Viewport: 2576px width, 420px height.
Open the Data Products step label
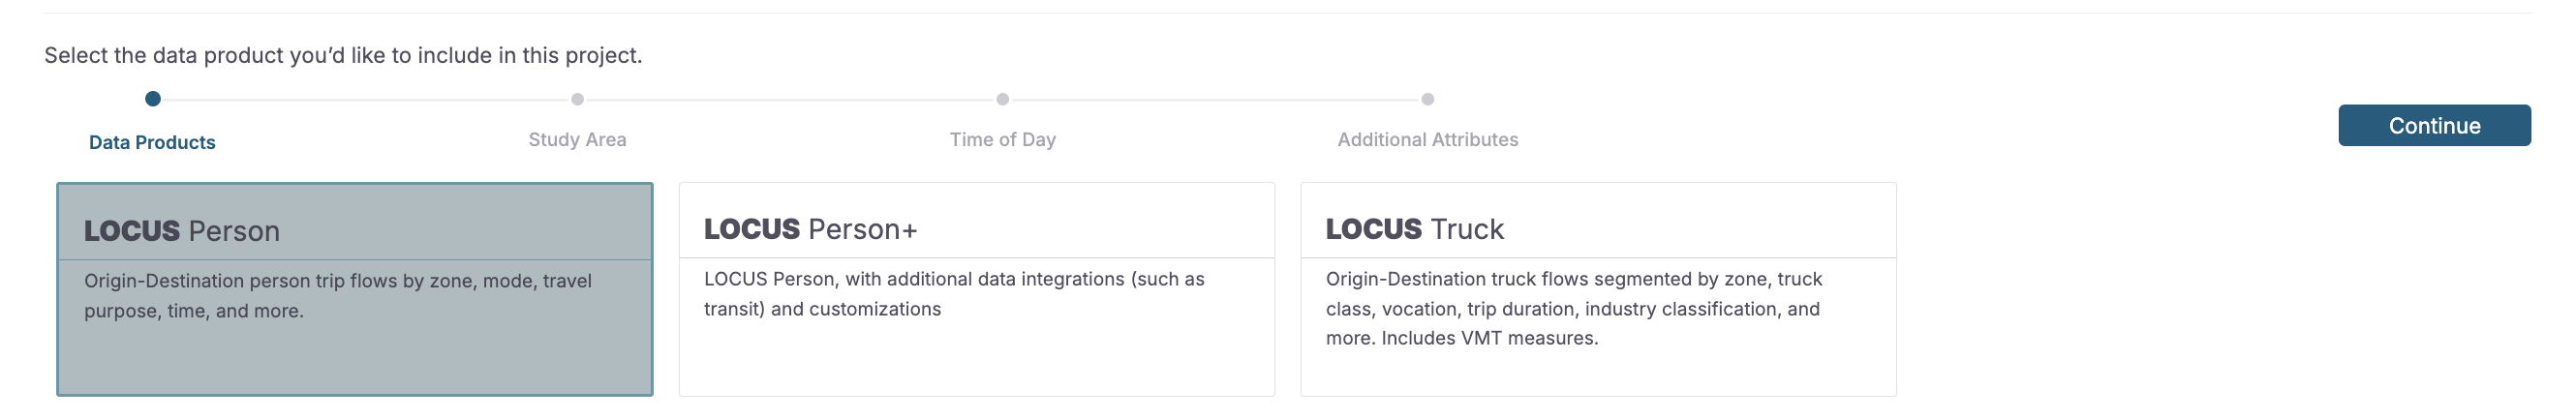pos(152,142)
